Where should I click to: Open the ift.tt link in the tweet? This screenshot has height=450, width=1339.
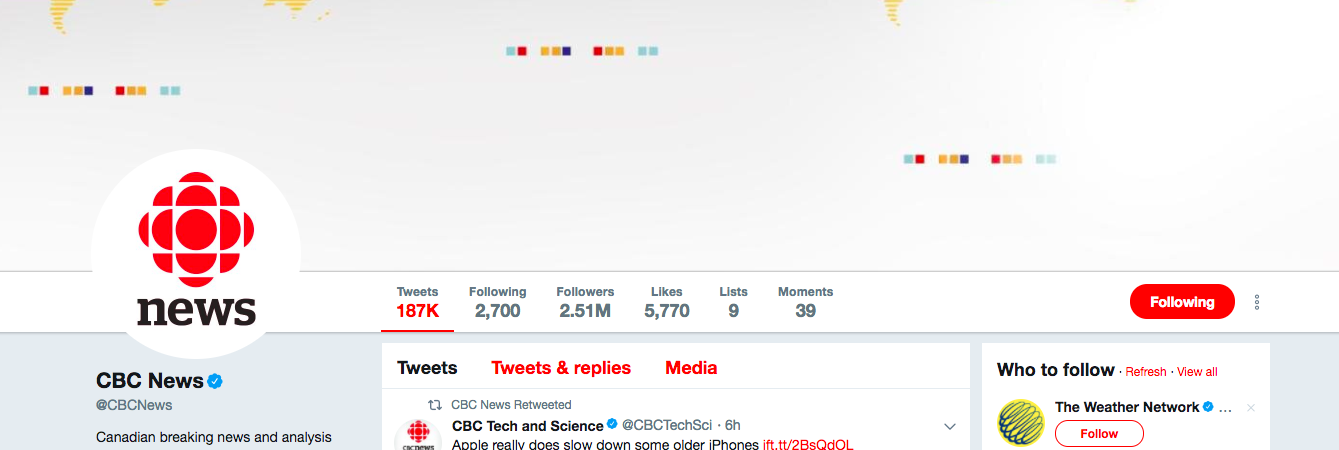(x=808, y=444)
